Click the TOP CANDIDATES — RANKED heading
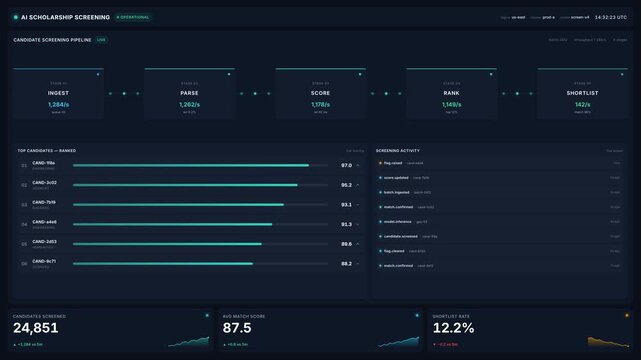The height and width of the screenshot is (360, 641). click(47, 151)
